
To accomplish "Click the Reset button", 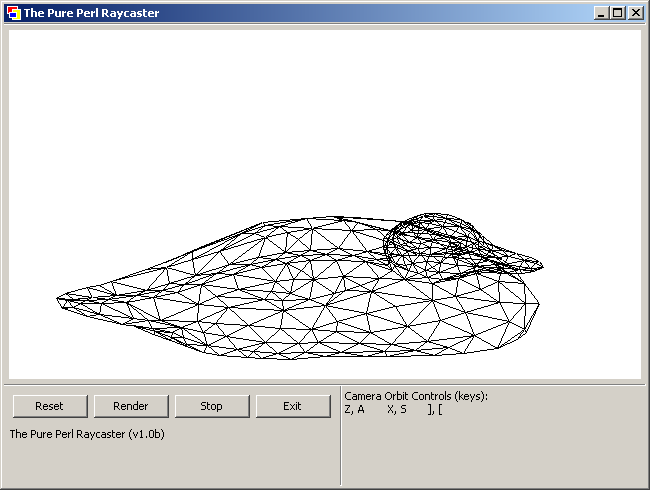I will point(50,406).
